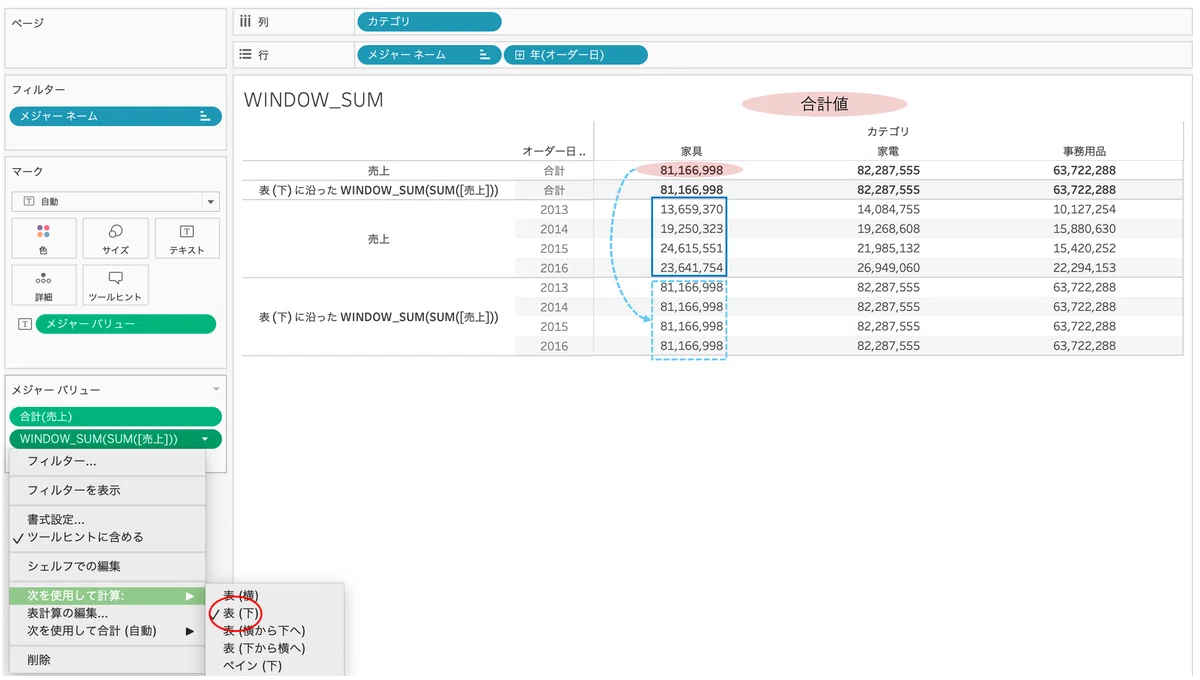This screenshot has width=1200, height=680.
Task: Select cell value 14,084,755
Action: pos(888,210)
